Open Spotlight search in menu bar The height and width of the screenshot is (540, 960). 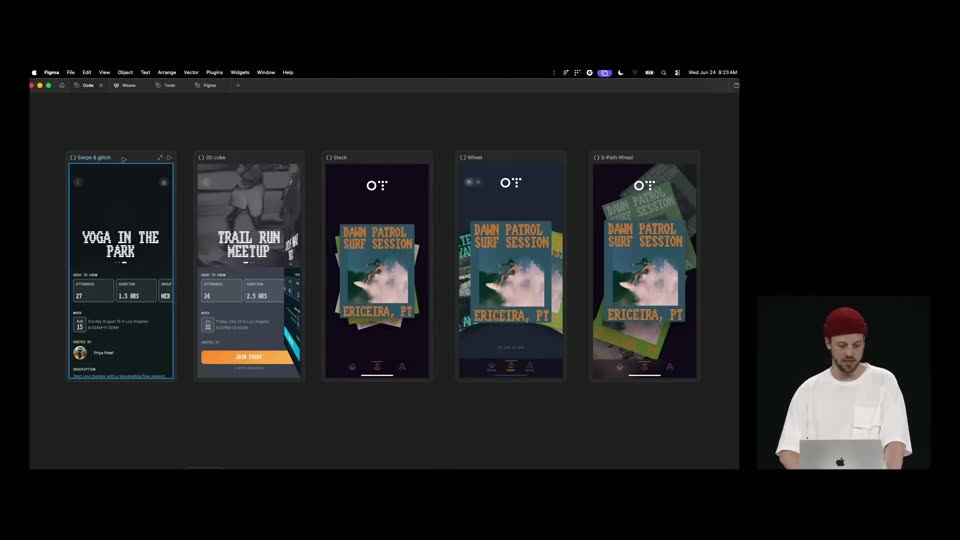coord(663,72)
